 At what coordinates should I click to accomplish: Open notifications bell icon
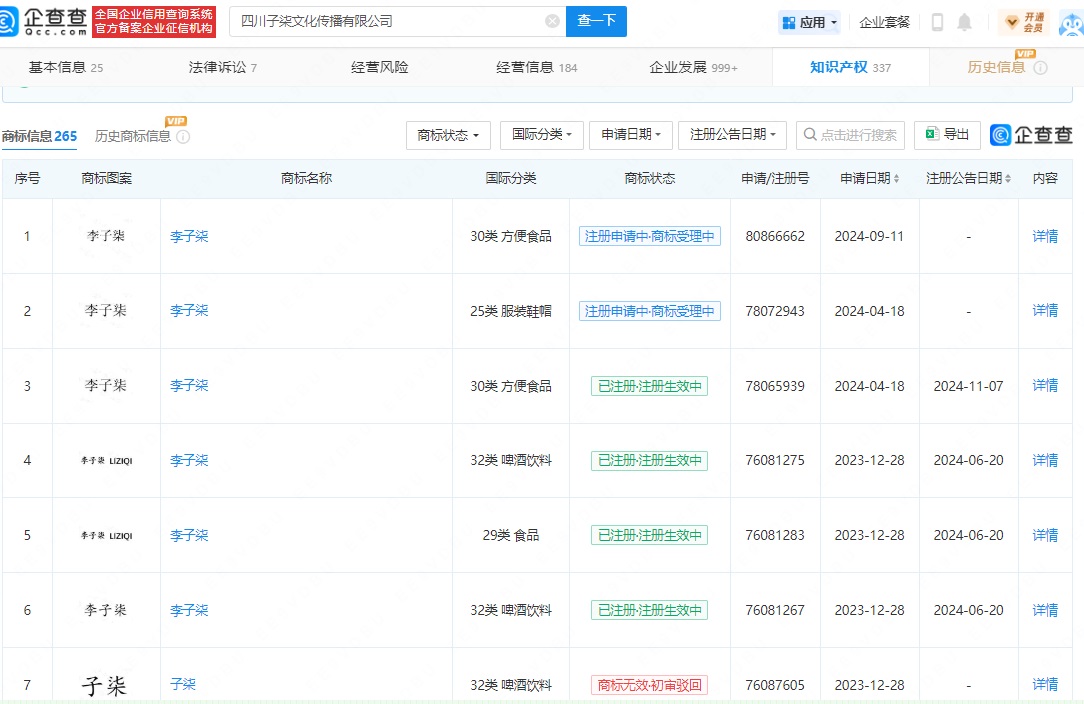coord(964,22)
